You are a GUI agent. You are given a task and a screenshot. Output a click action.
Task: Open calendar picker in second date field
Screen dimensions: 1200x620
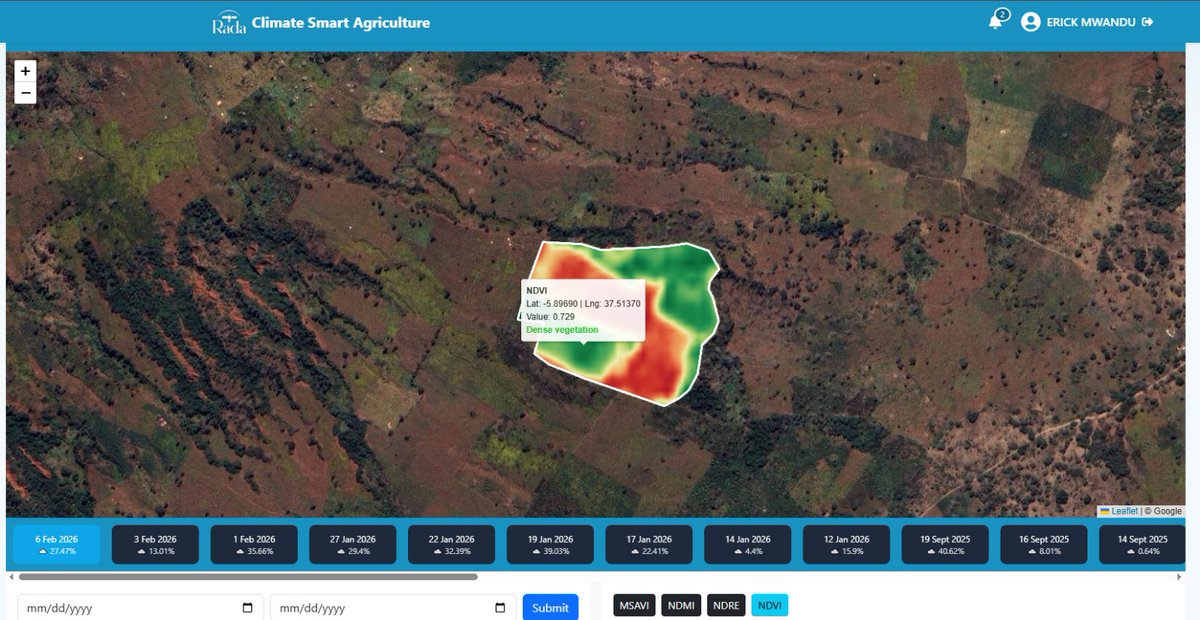tap(500, 608)
